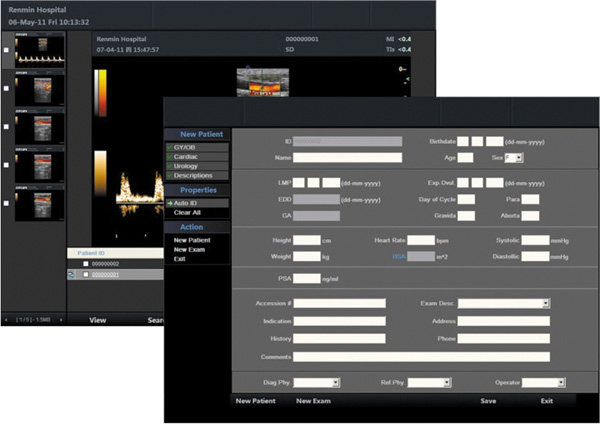This screenshot has width=600, height=424.
Task: Select checkbox for patient 000000002
Action: pos(86,263)
